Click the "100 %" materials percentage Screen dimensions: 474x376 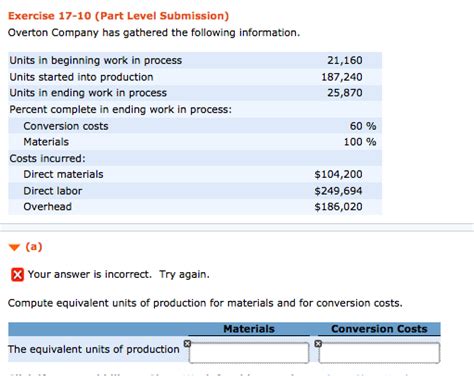click(360, 142)
